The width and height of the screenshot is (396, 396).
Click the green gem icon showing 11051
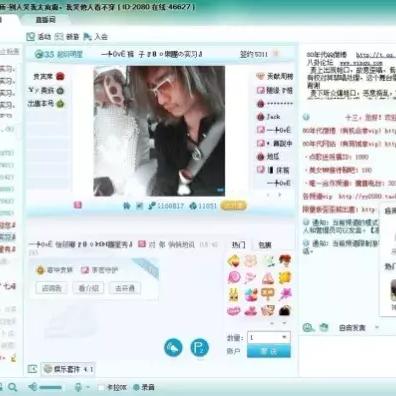(x=193, y=206)
